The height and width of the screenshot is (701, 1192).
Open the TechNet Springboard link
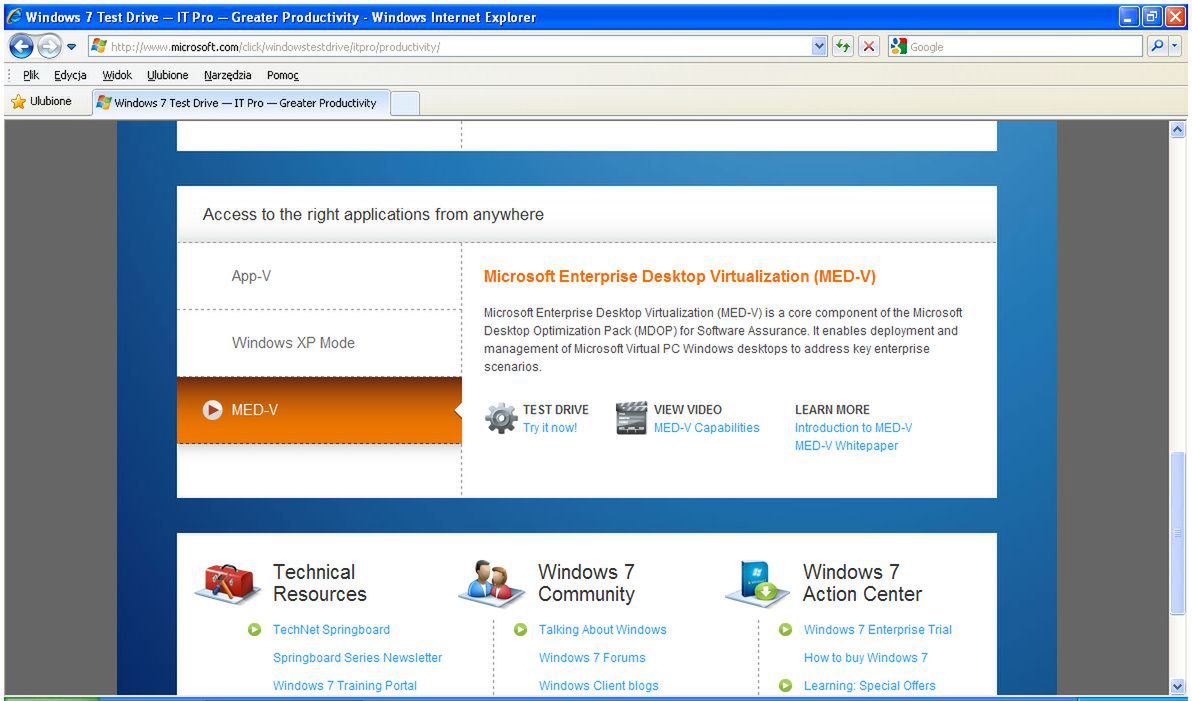click(331, 630)
